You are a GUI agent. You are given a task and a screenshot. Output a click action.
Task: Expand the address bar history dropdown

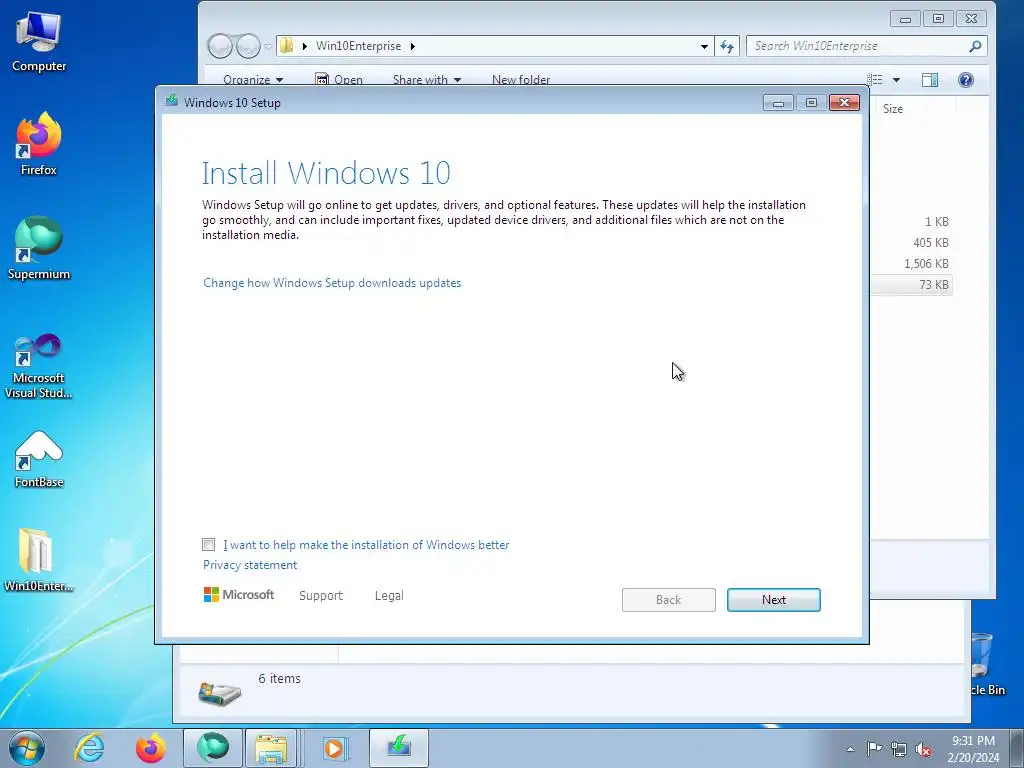click(x=704, y=46)
